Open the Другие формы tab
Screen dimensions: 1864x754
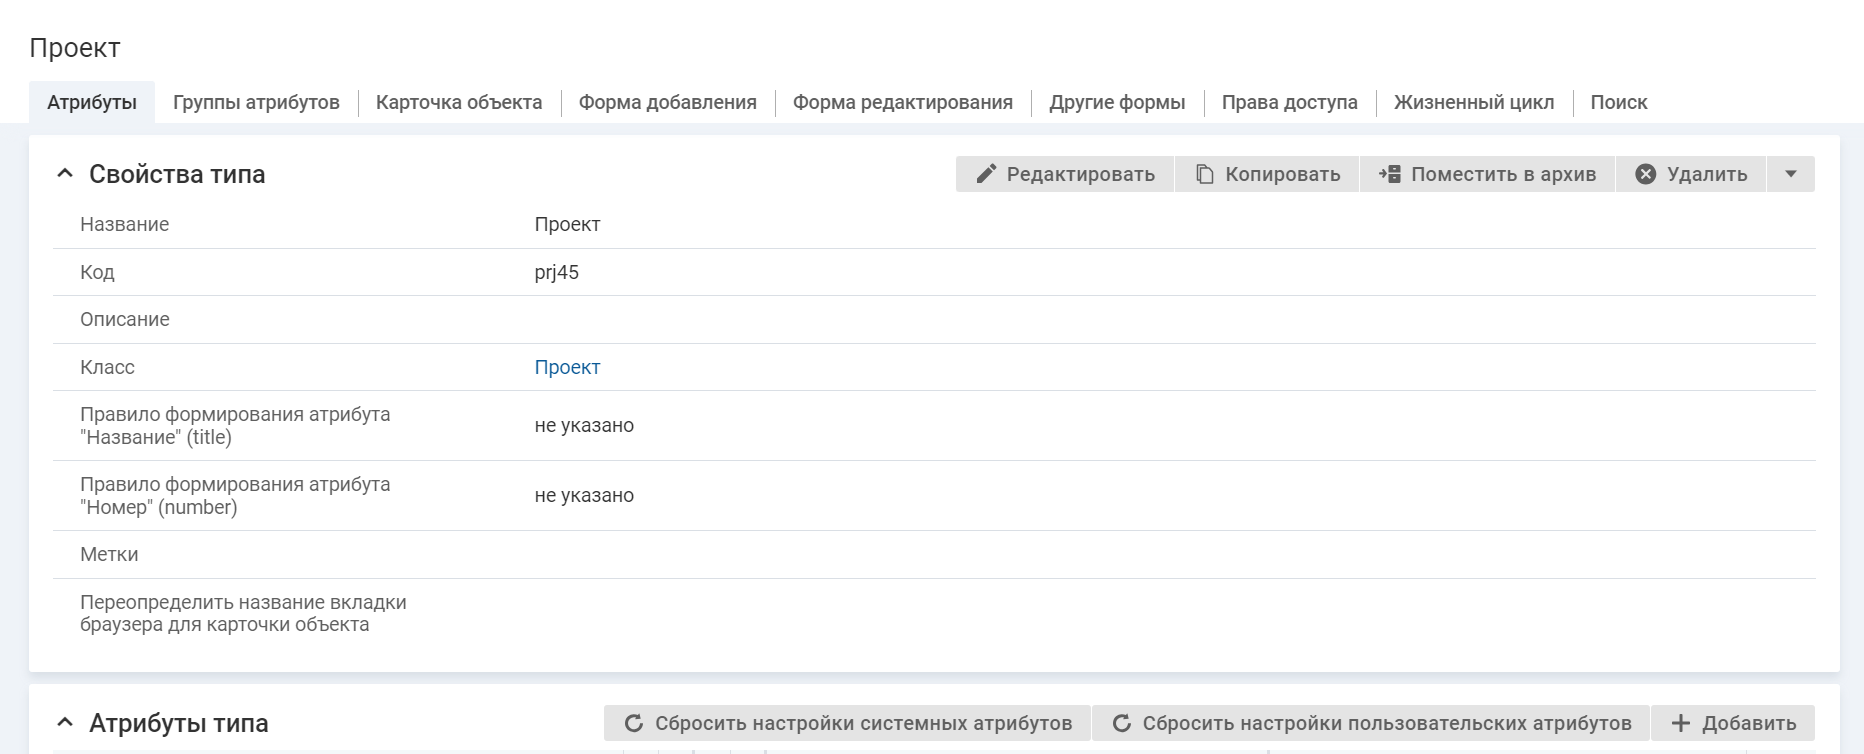click(x=1116, y=102)
